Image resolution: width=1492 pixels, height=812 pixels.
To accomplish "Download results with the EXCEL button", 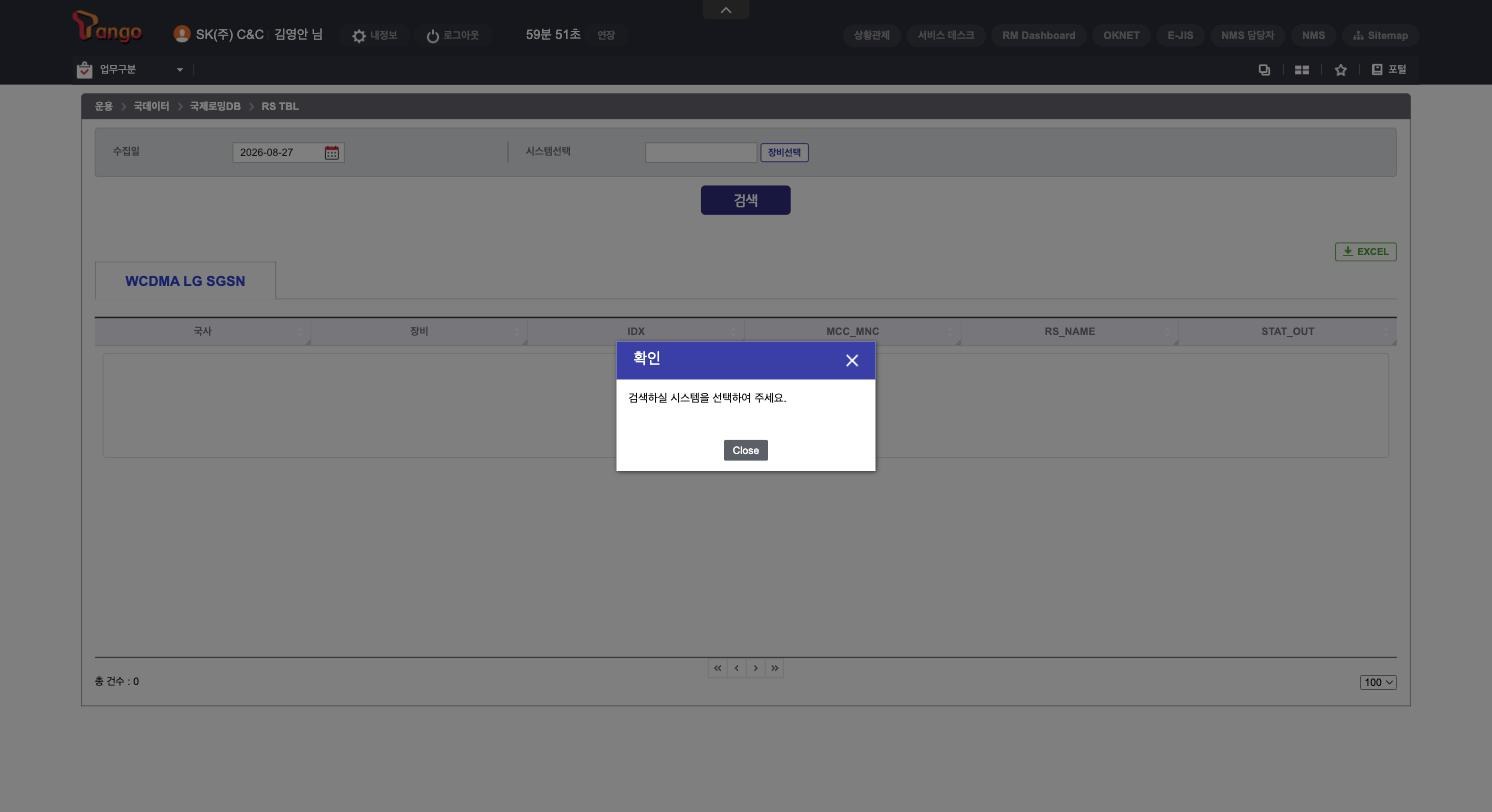I will (1366, 252).
